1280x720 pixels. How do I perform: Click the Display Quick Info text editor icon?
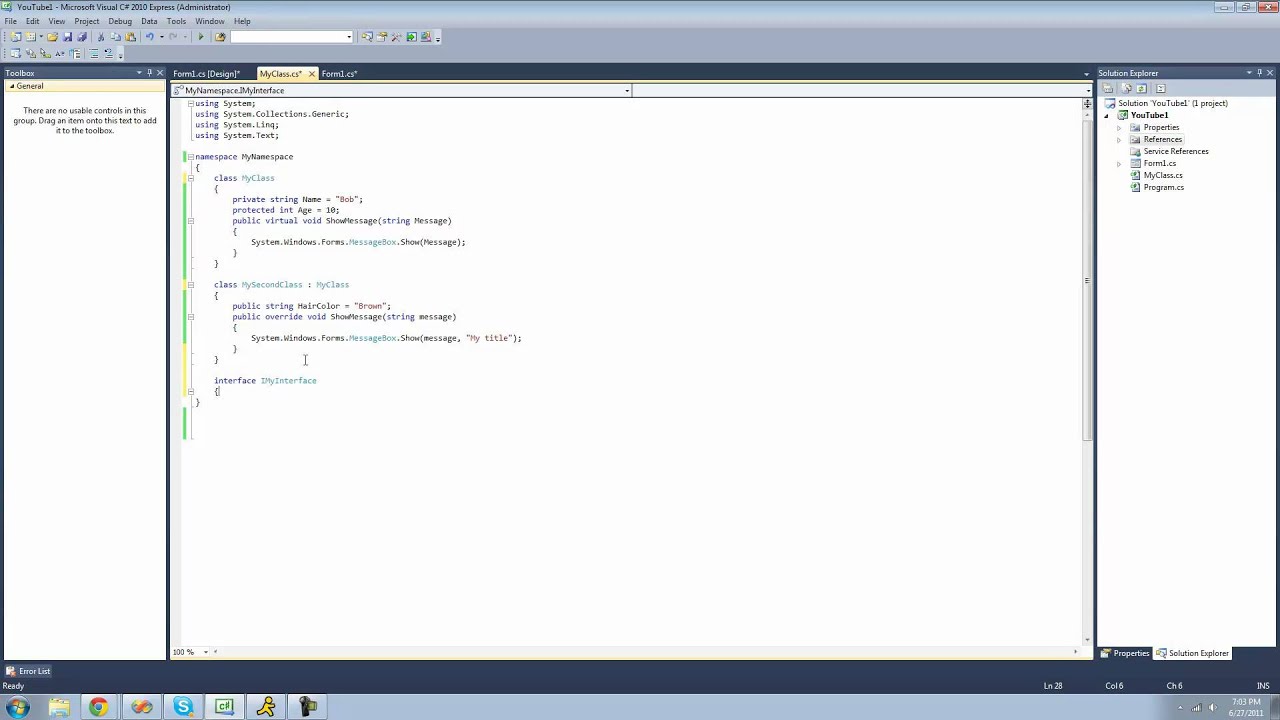coord(45,53)
